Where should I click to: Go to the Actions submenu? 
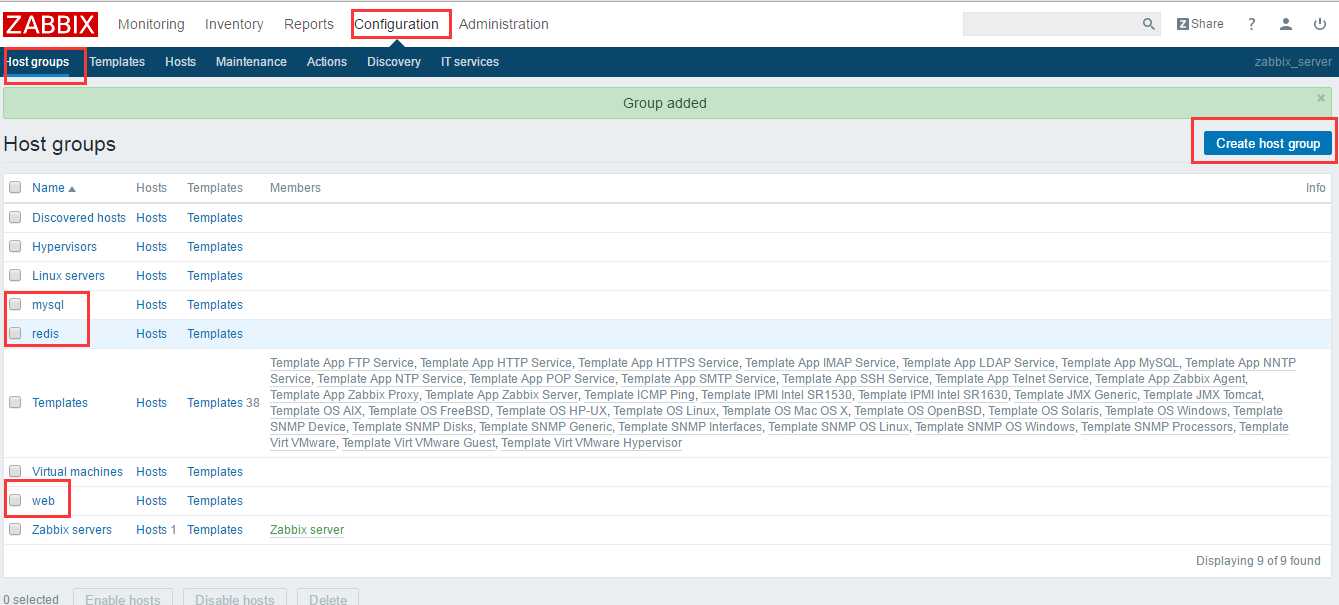coord(327,62)
